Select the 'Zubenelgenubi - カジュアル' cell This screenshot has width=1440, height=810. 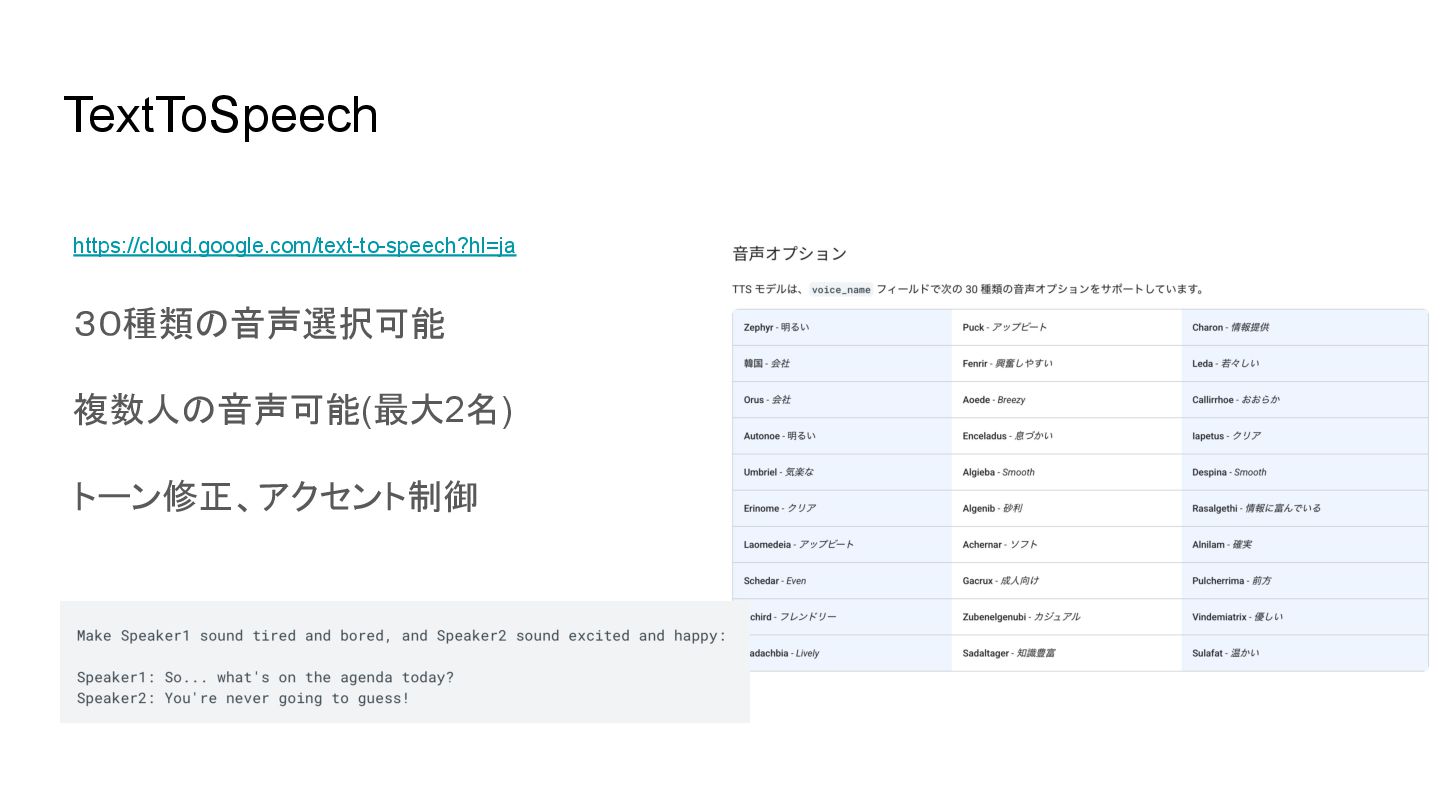(x=1066, y=617)
